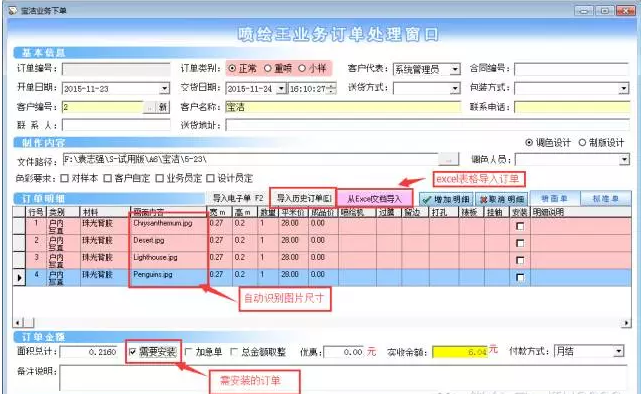Viewport: 641px width, 394px height.
Task: Tick the 对样本 color requirement checkbox
Action: [x=65, y=178]
